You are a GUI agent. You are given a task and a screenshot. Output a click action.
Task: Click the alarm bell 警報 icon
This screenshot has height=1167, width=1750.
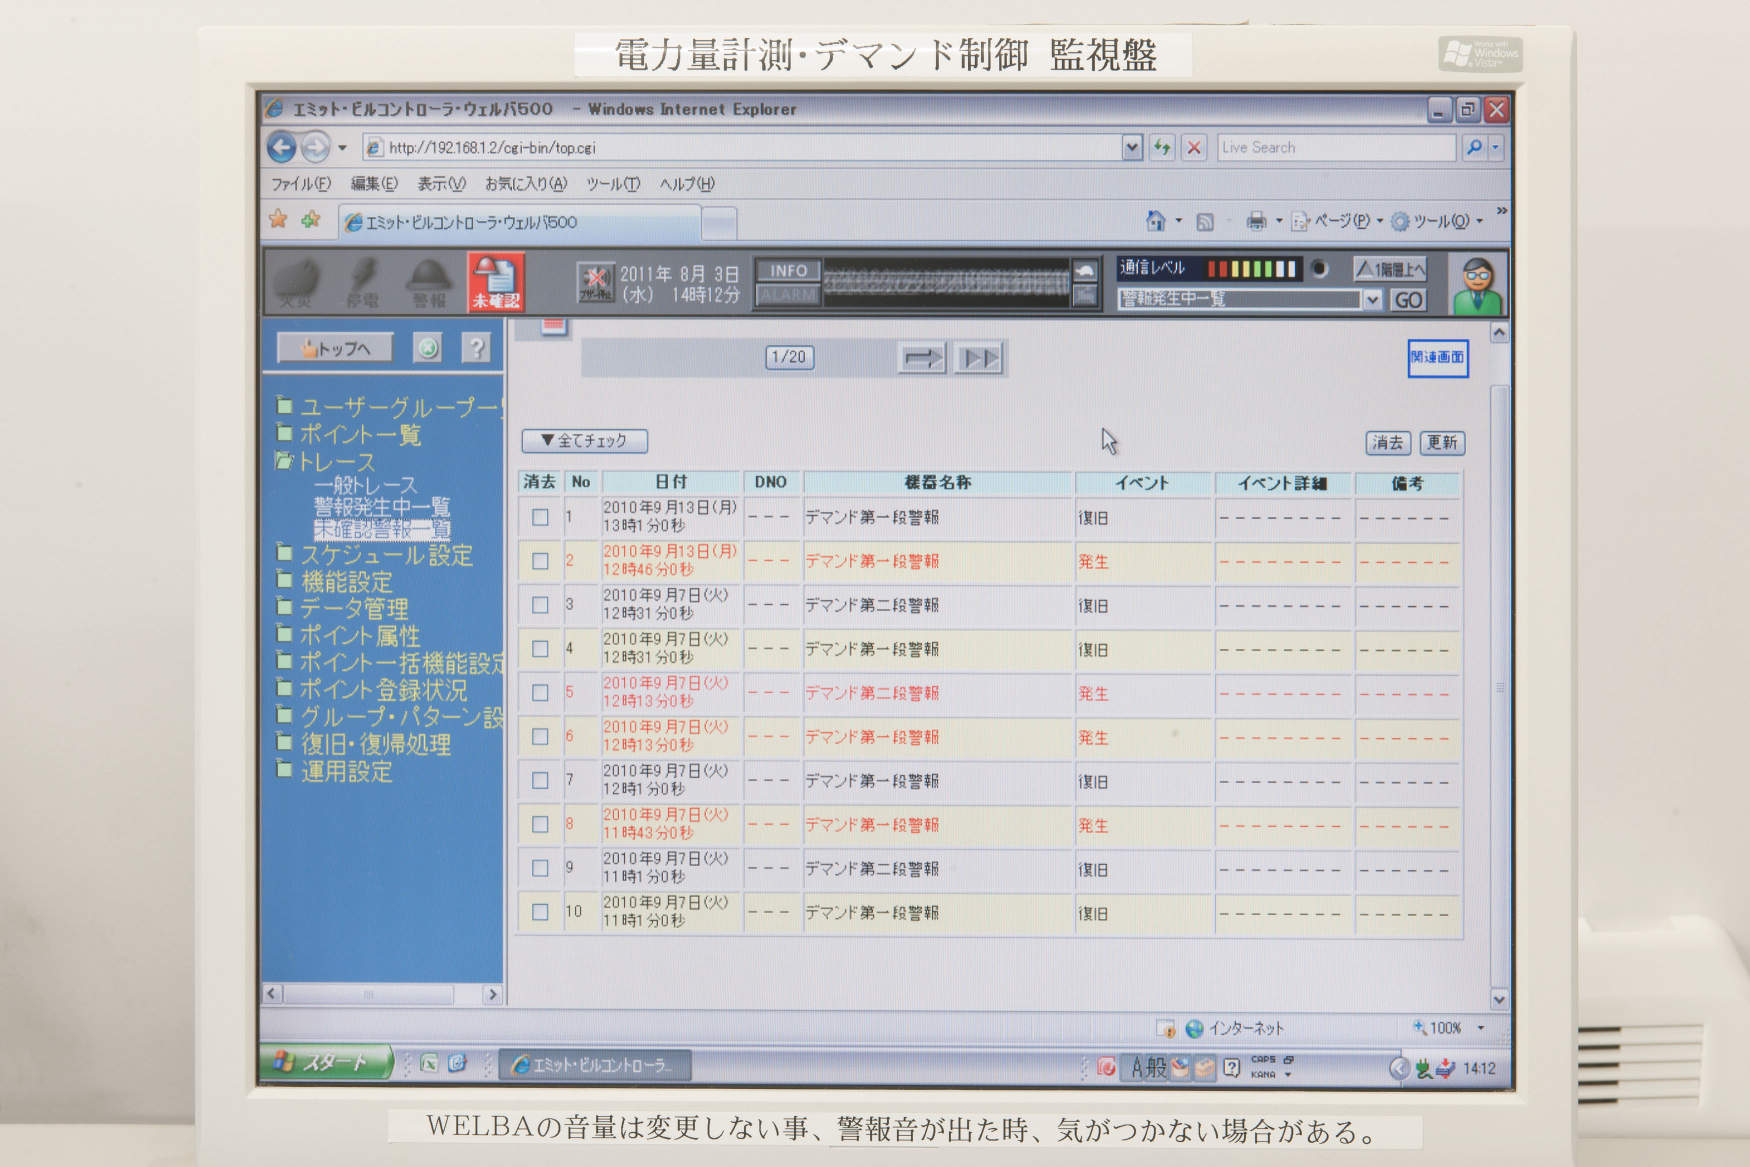(429, 282)
